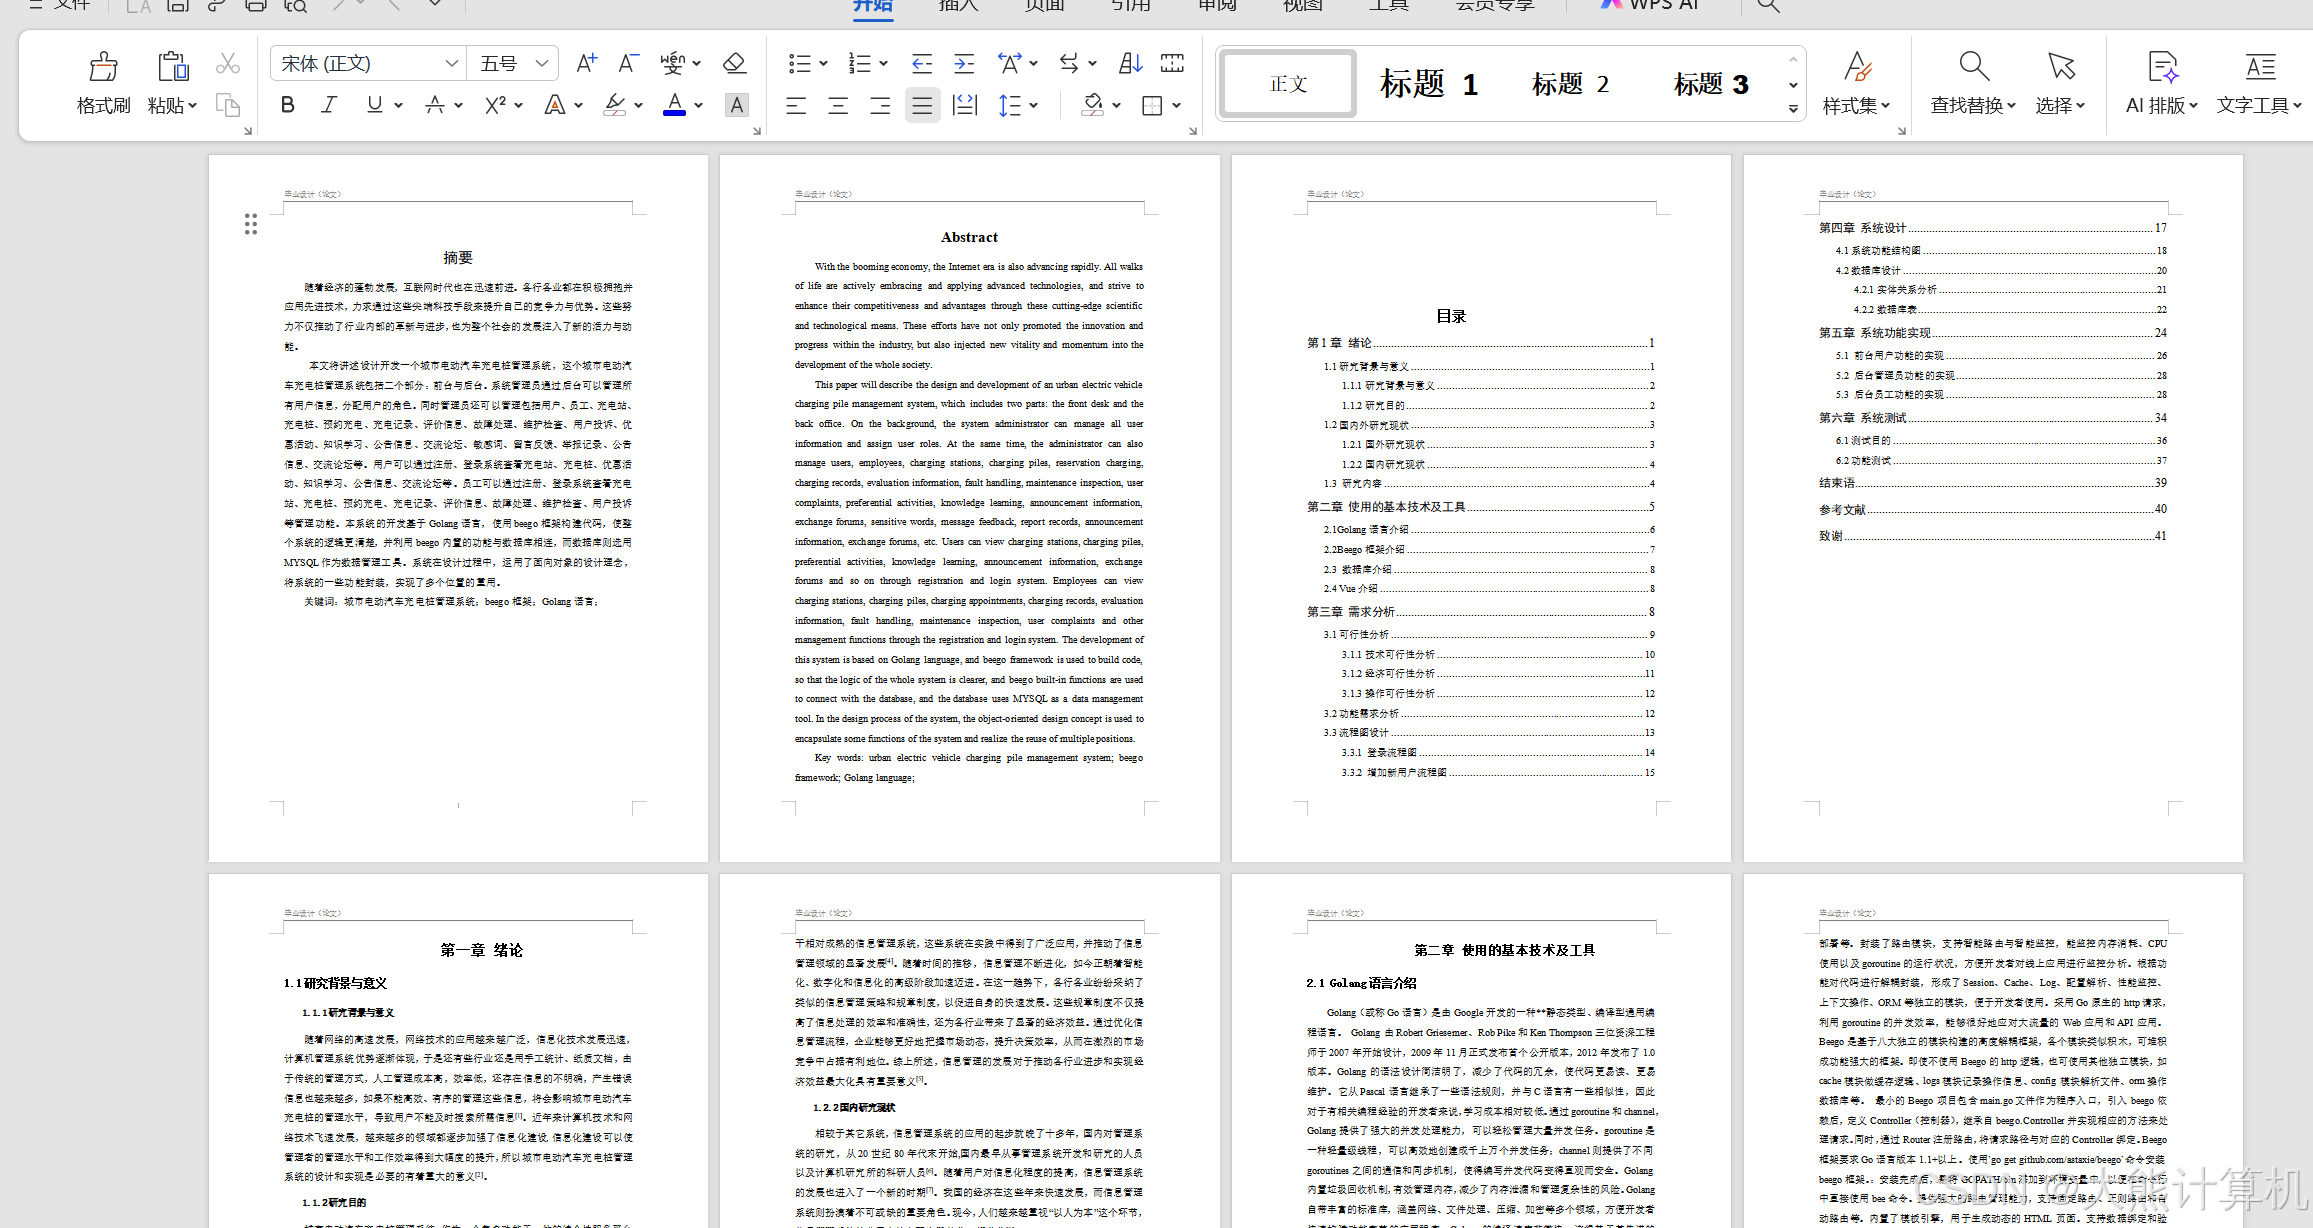This screenshot has height=1228, width=2313.
Task: Click the Find and Replace magnifier icon
Action: coord(1972,68)
